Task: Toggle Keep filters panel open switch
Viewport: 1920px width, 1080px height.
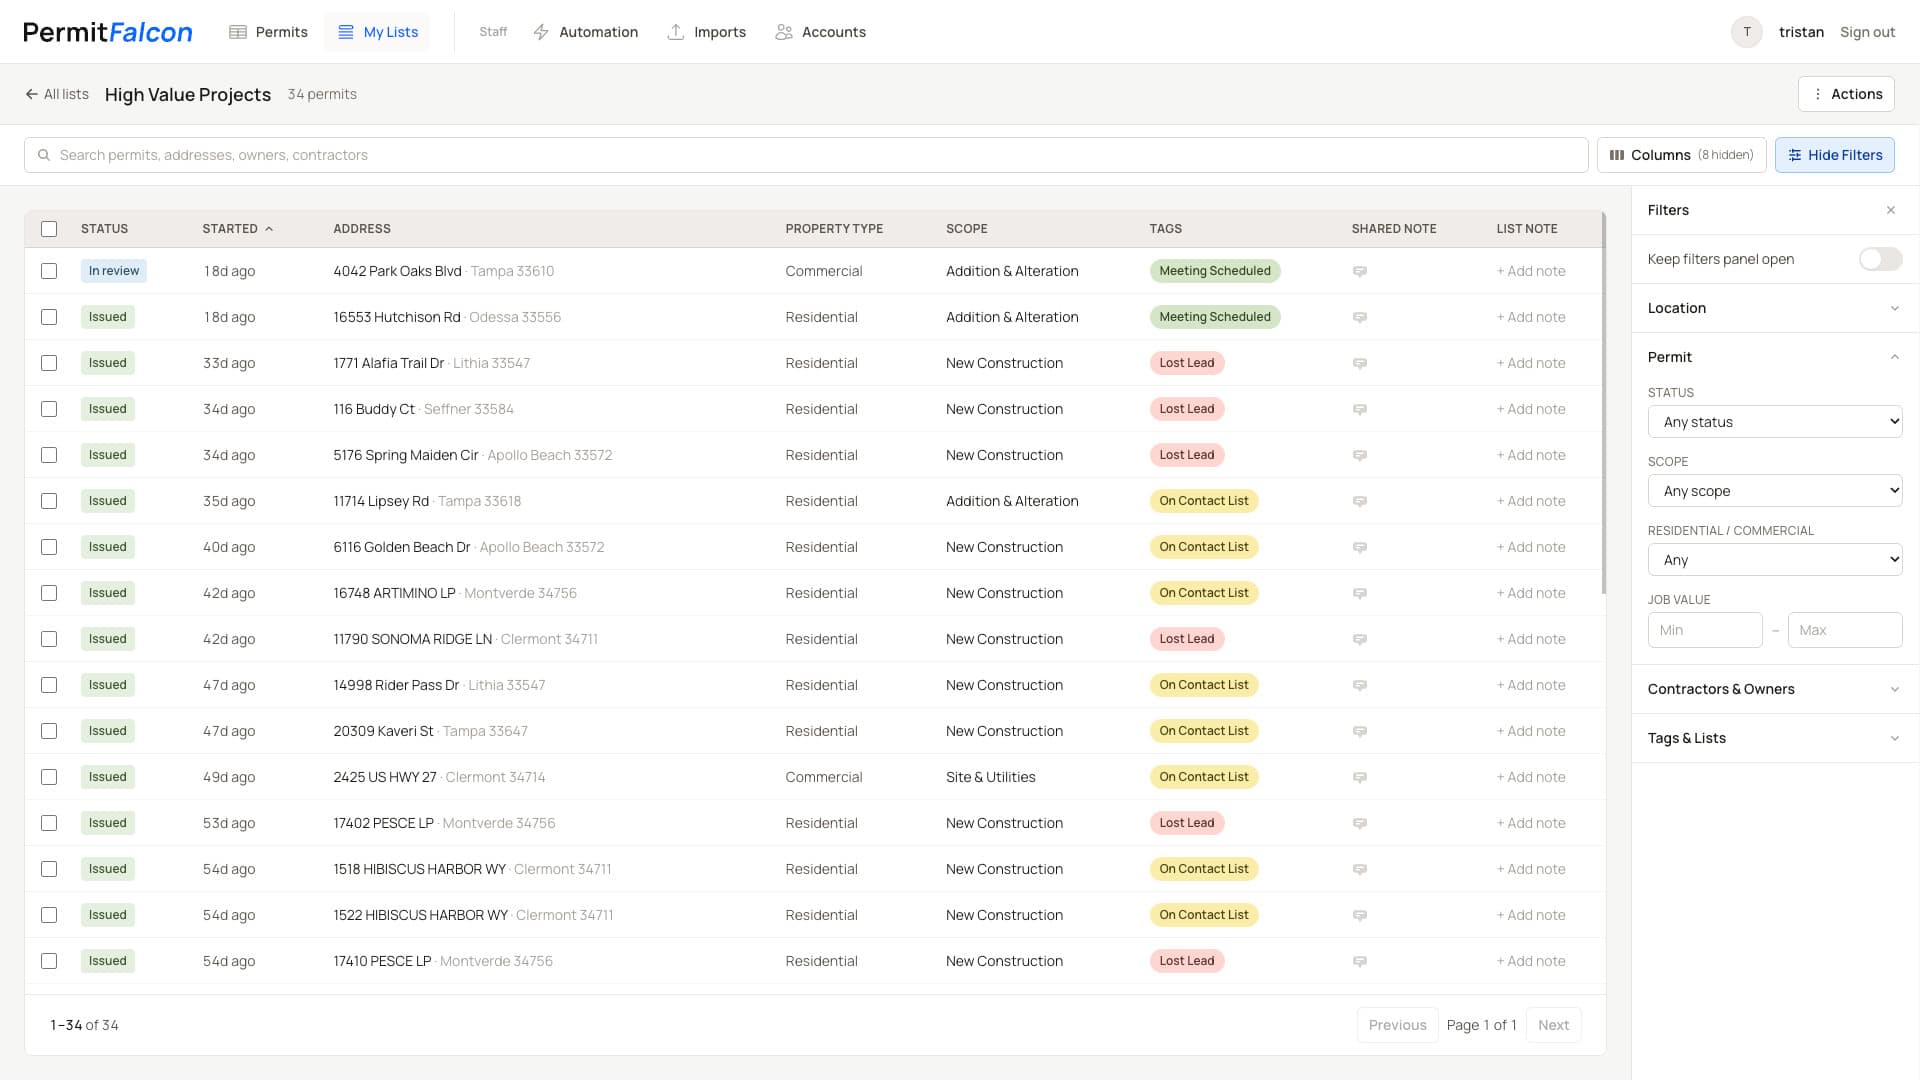Action: point(1880,259)
